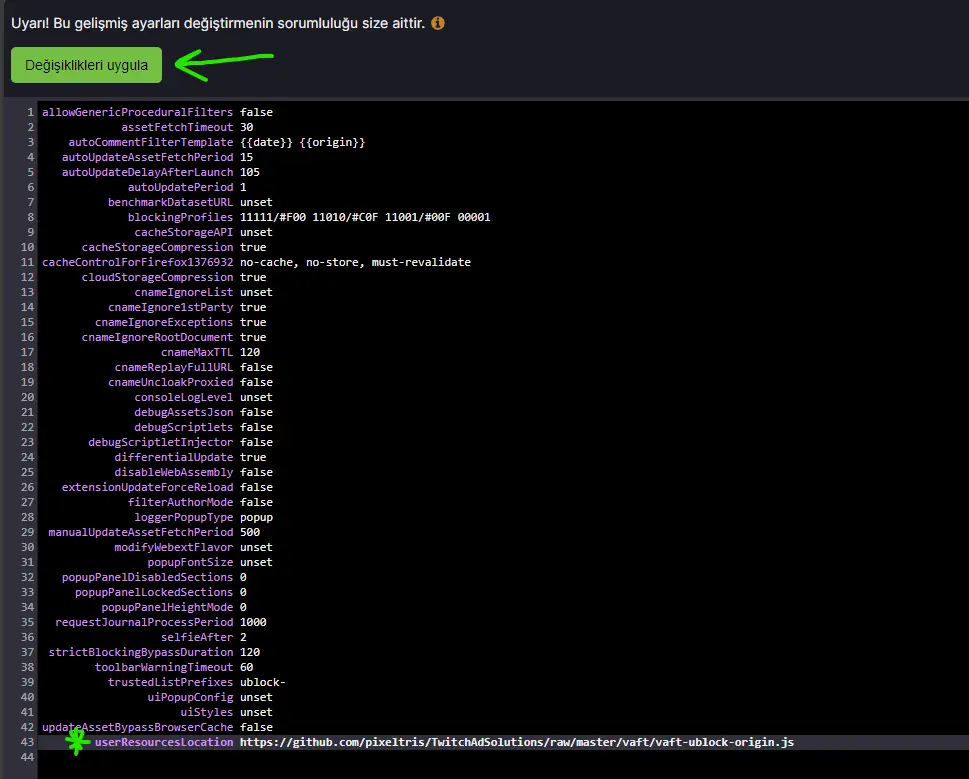Select cnameIgnoreExceptions setting name
This screenshot has width=969, height=779.
click(x=164, y=322)
